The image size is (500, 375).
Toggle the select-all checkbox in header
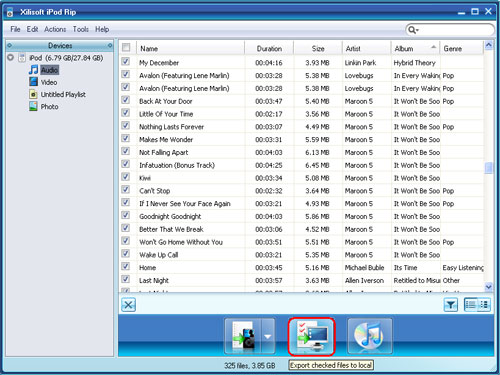(x=126, y=47)
